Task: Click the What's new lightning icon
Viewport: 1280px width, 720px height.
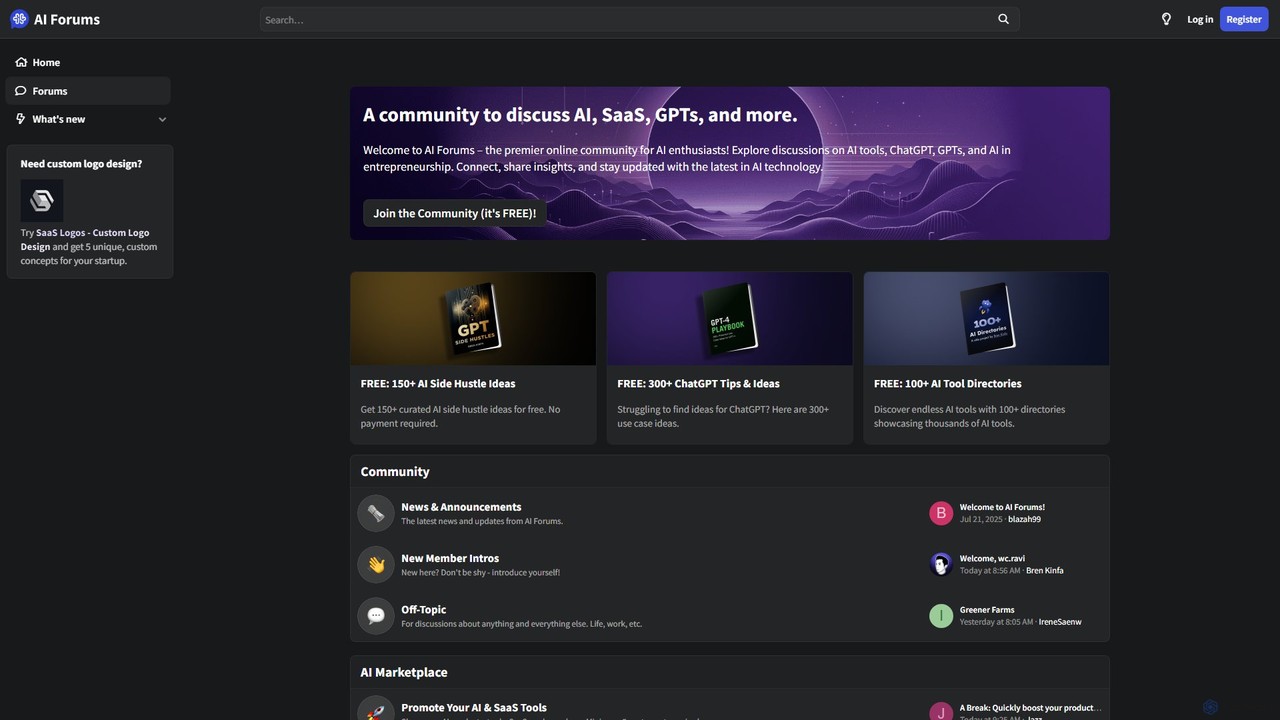Action: [x=21, y=119]
